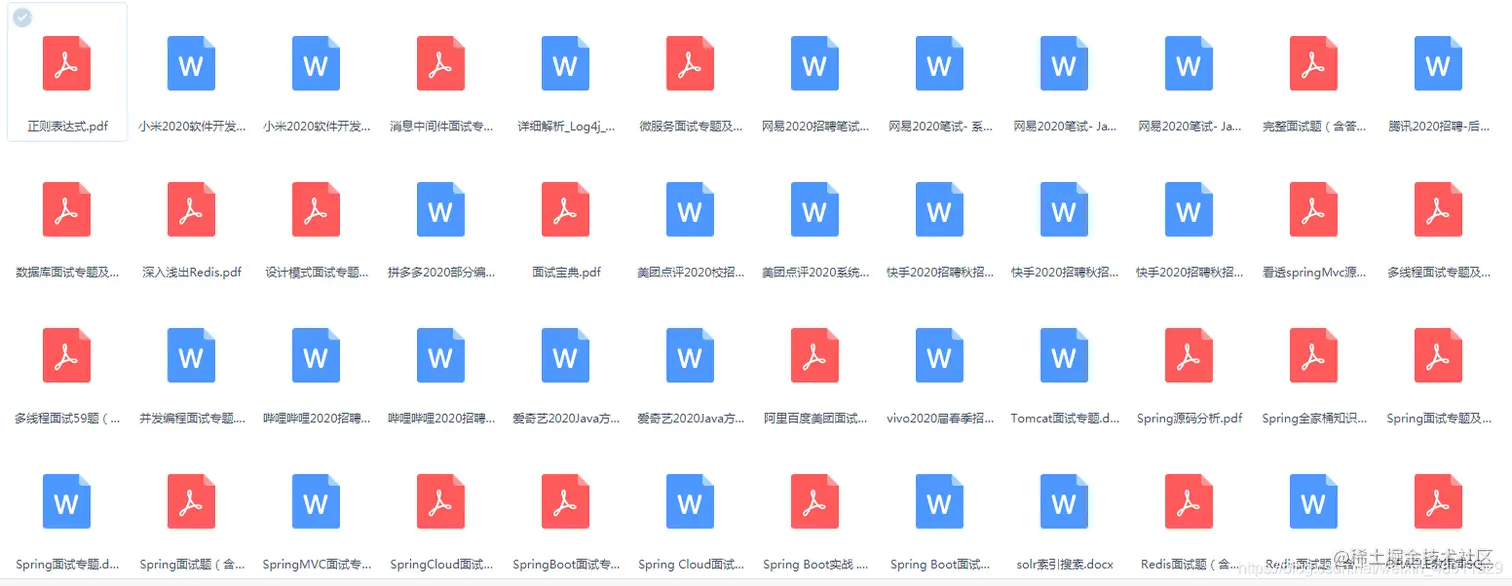Open the SpringCloud面试 PDF icon
Screen dimensions: 1512x586
click(x=440, y=501)
